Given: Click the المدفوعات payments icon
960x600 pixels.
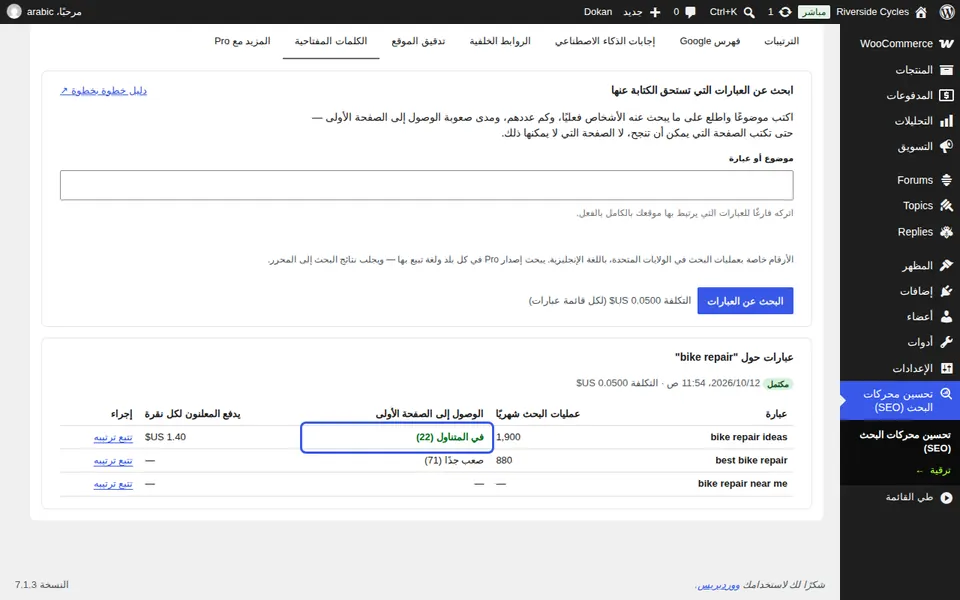Looking at the screenshot, I should [x=947, y=96].
